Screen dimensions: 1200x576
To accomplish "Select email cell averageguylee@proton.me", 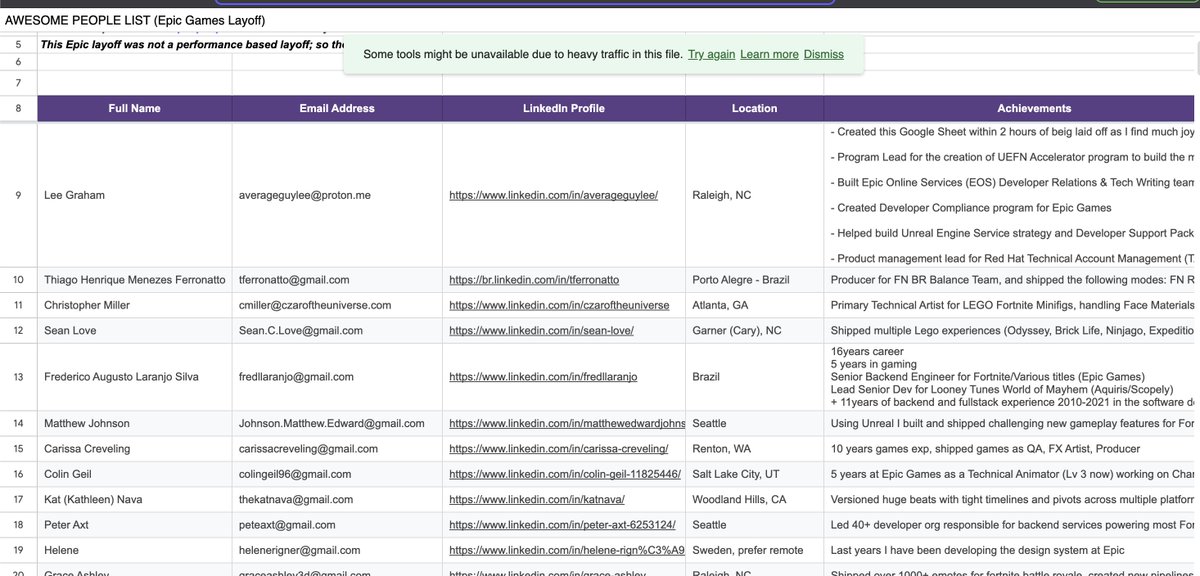I will [337, 195].
